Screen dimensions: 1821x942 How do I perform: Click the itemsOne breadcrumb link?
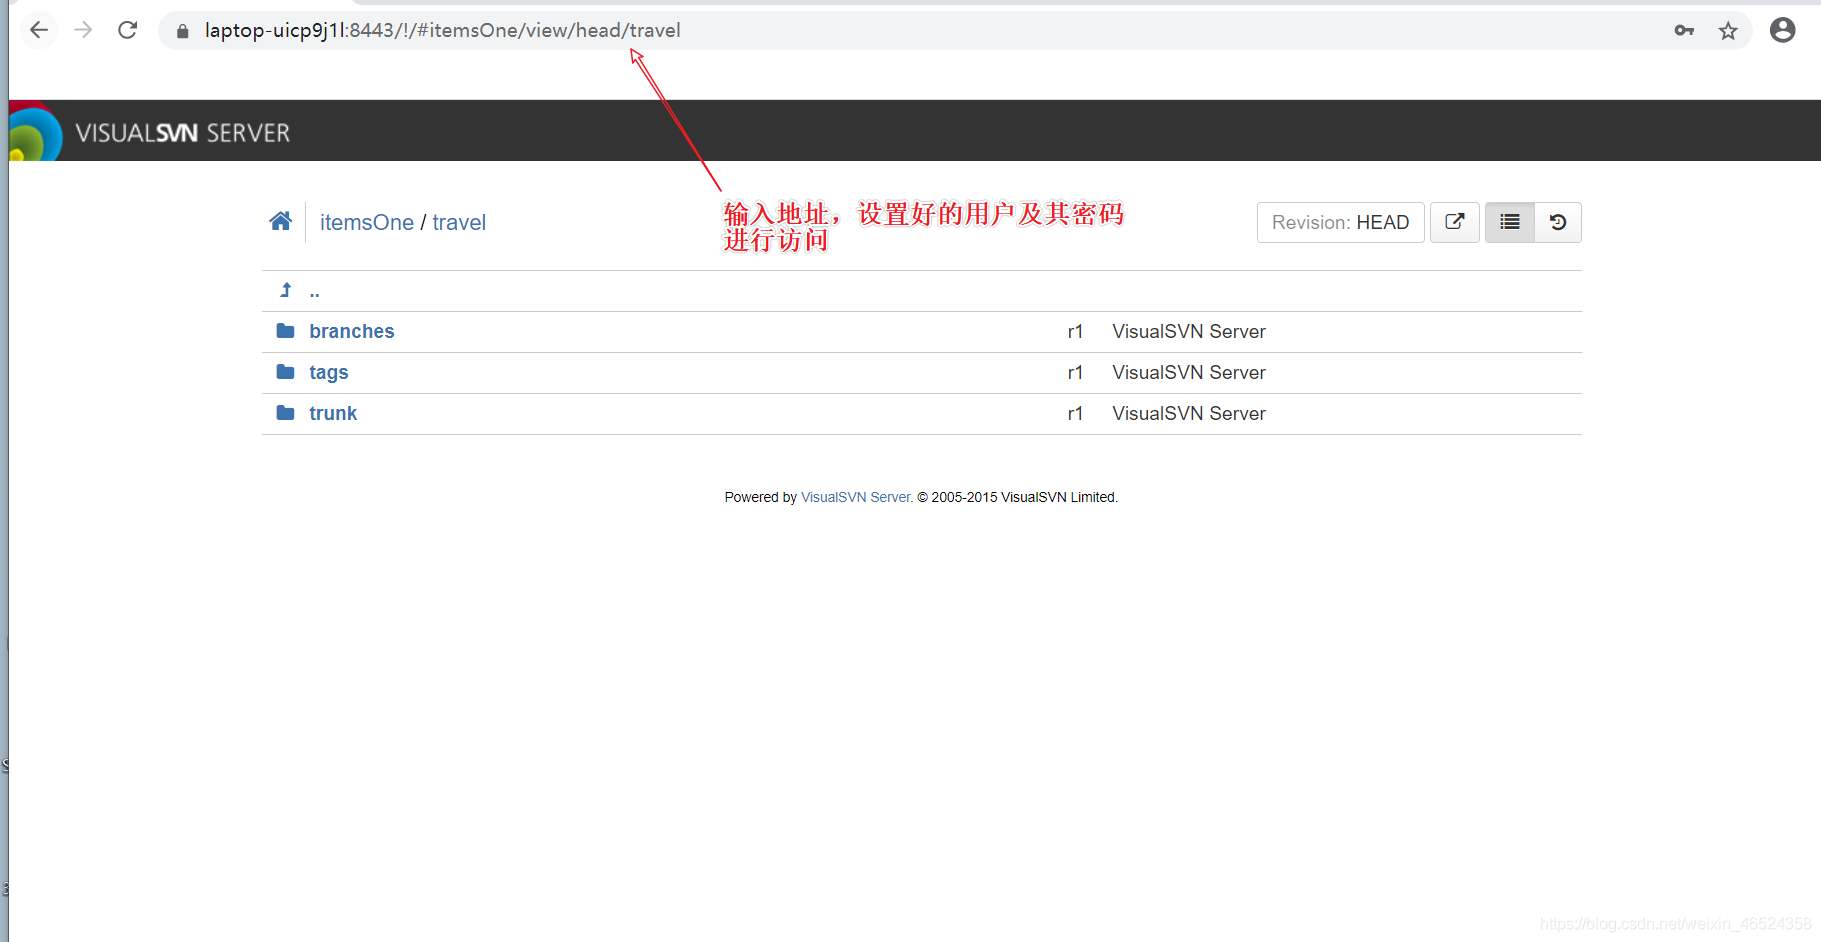(x=367, y=222)
